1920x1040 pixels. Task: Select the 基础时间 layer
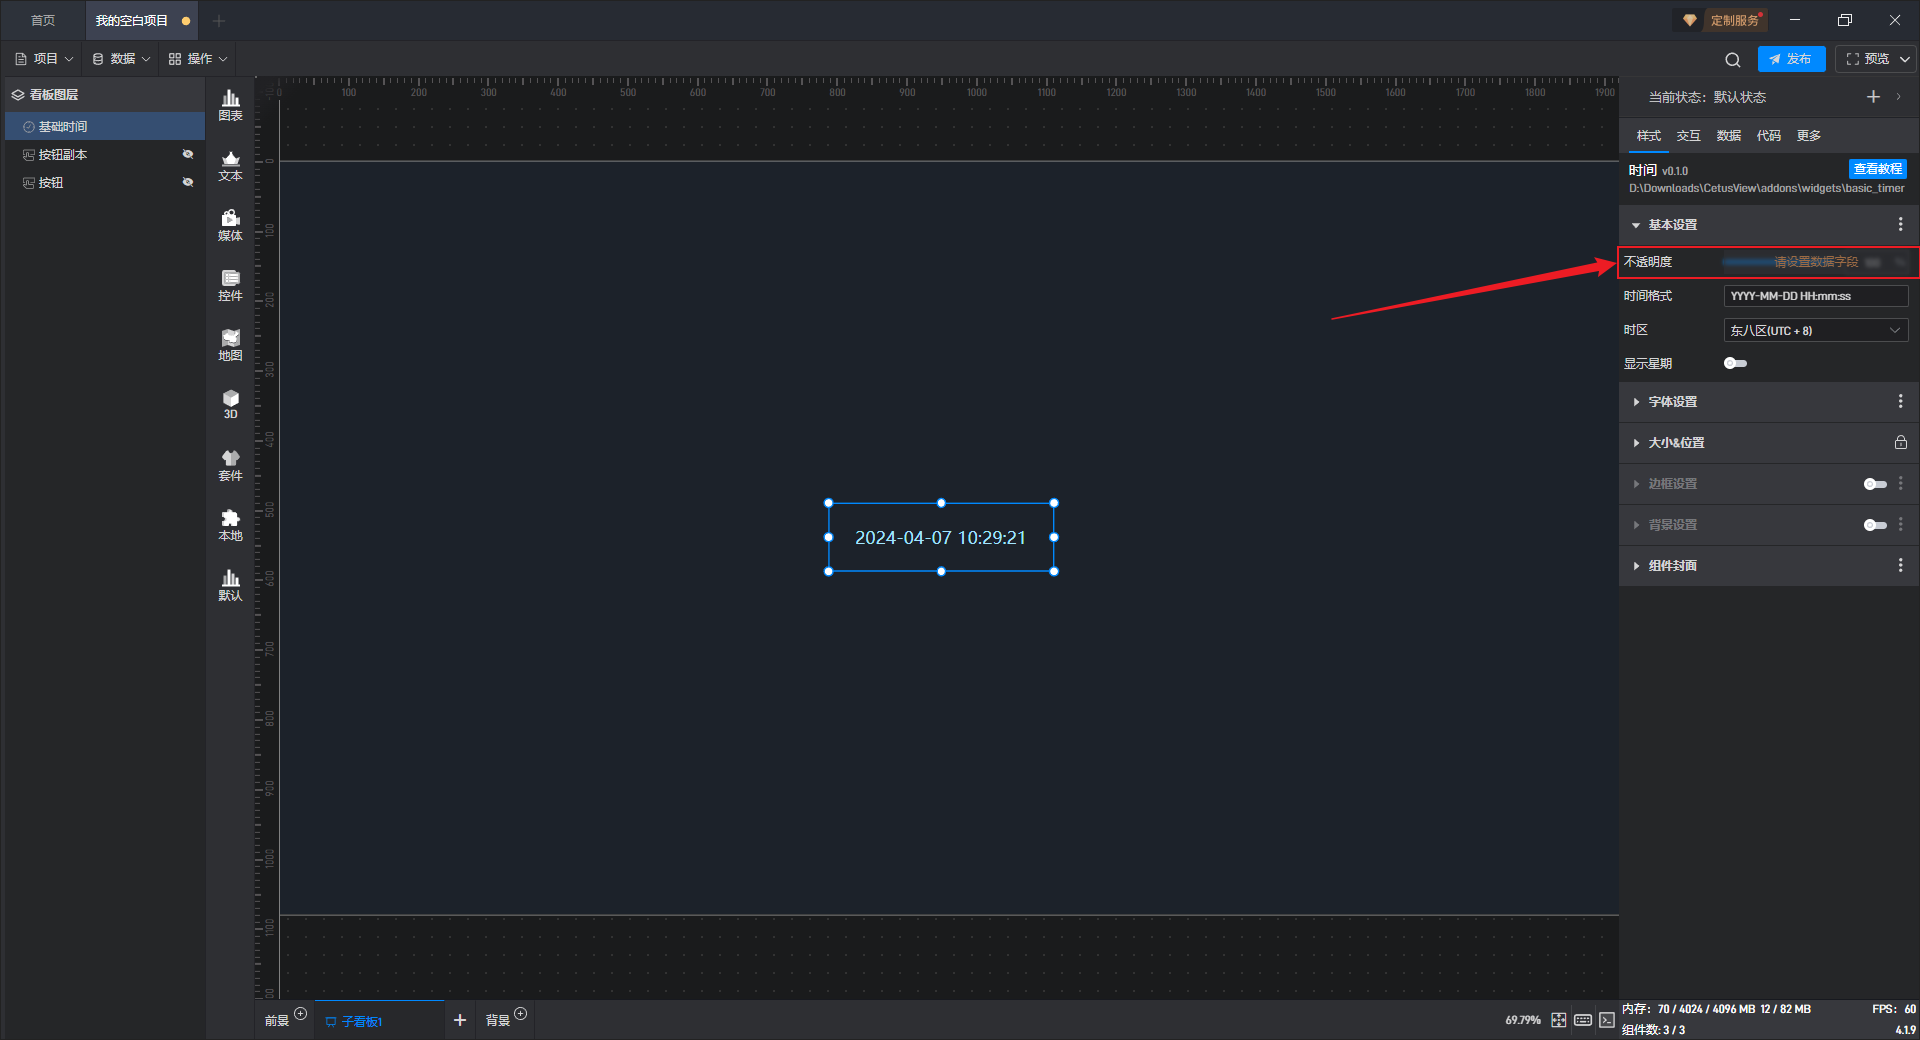pyautogui.click(x=105, y=126)
